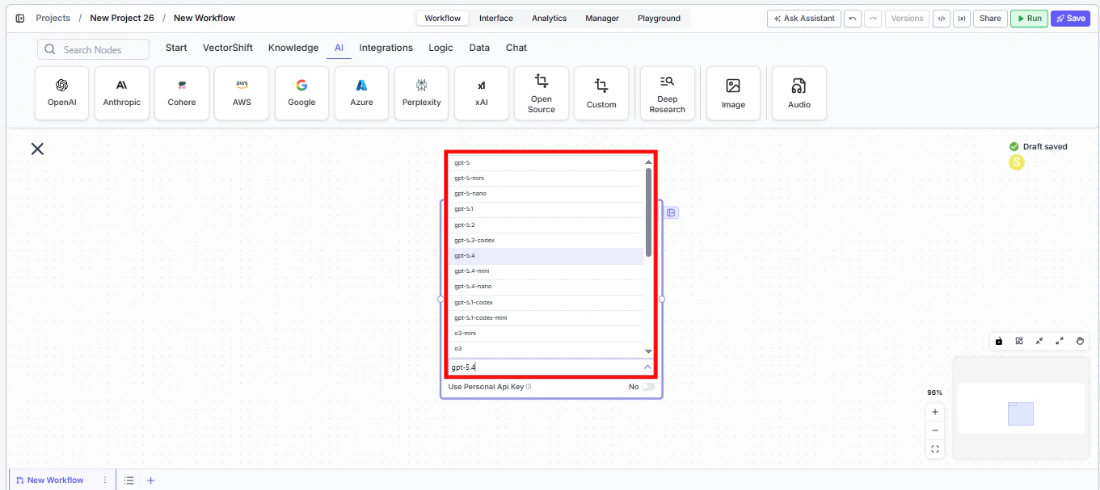This screenshot has height=490, width=1100.
Task: Open the Playground tab
Action: pos(659,18)
